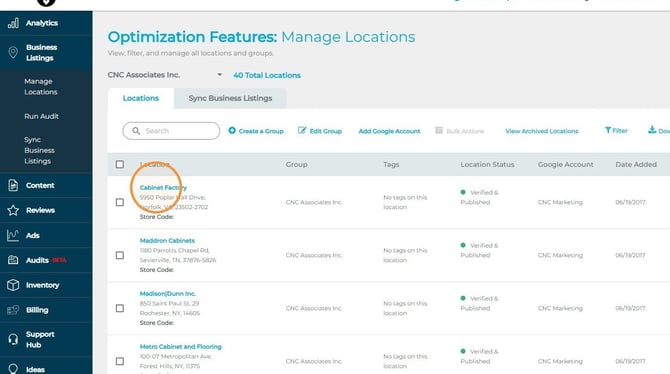Image resolution: width=670 pixels, height=374 pixels.
Task: Click the Verified & Published status for Cabinet Factory
Action: 479,197
